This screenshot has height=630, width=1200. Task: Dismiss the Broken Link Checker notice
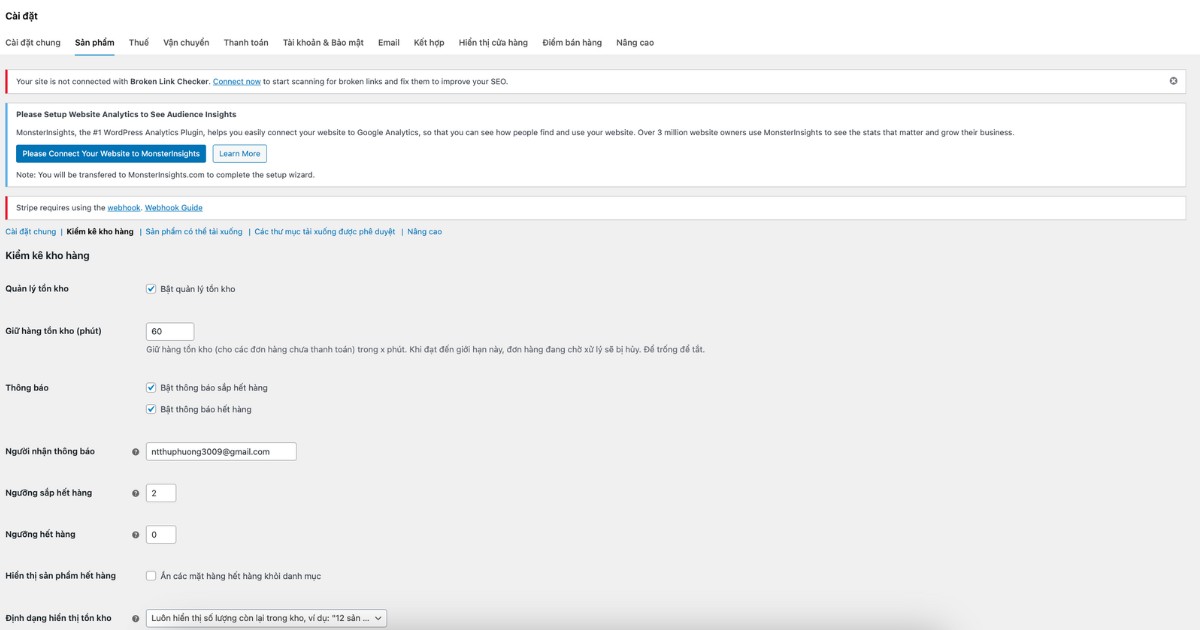(x=1173, y=81)
